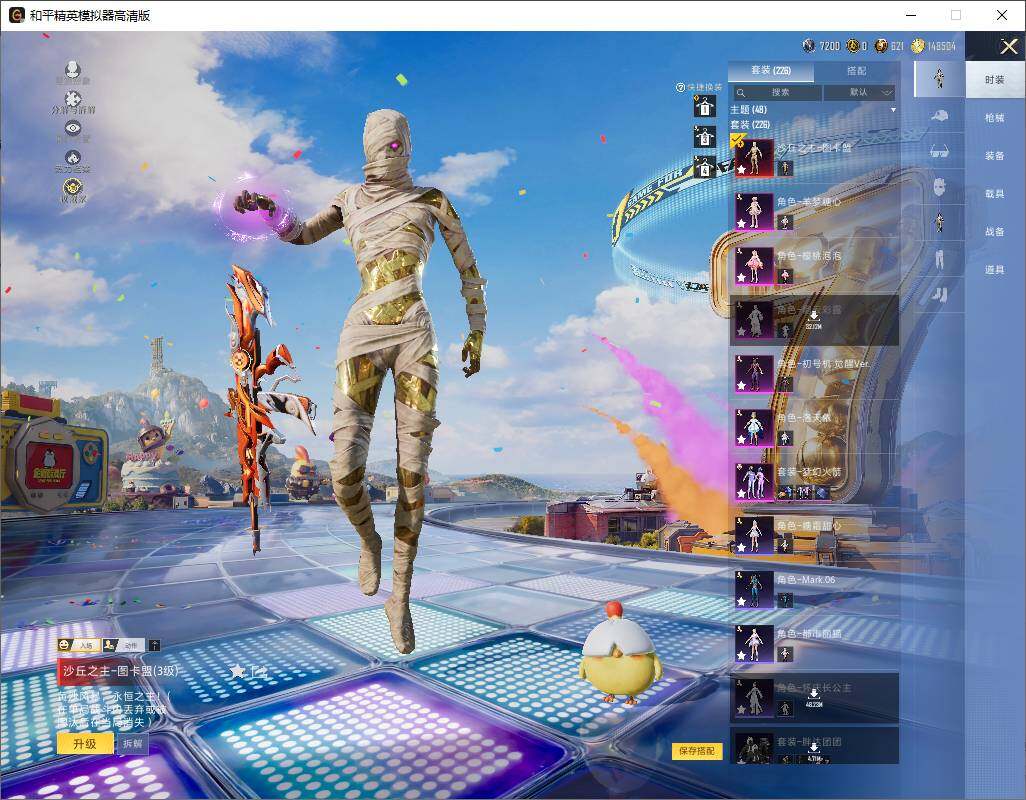Open the 时装 side tab
1026x800 pixels.
995,80
